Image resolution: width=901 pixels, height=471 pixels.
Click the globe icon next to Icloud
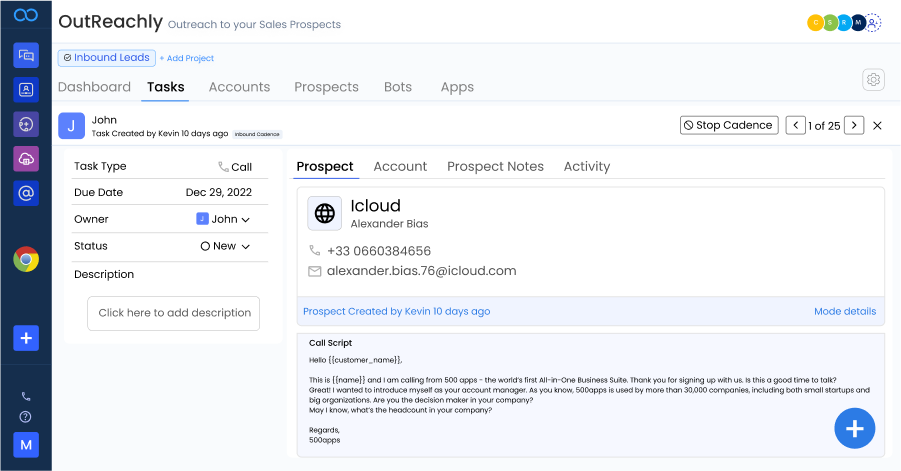[324, 213]
